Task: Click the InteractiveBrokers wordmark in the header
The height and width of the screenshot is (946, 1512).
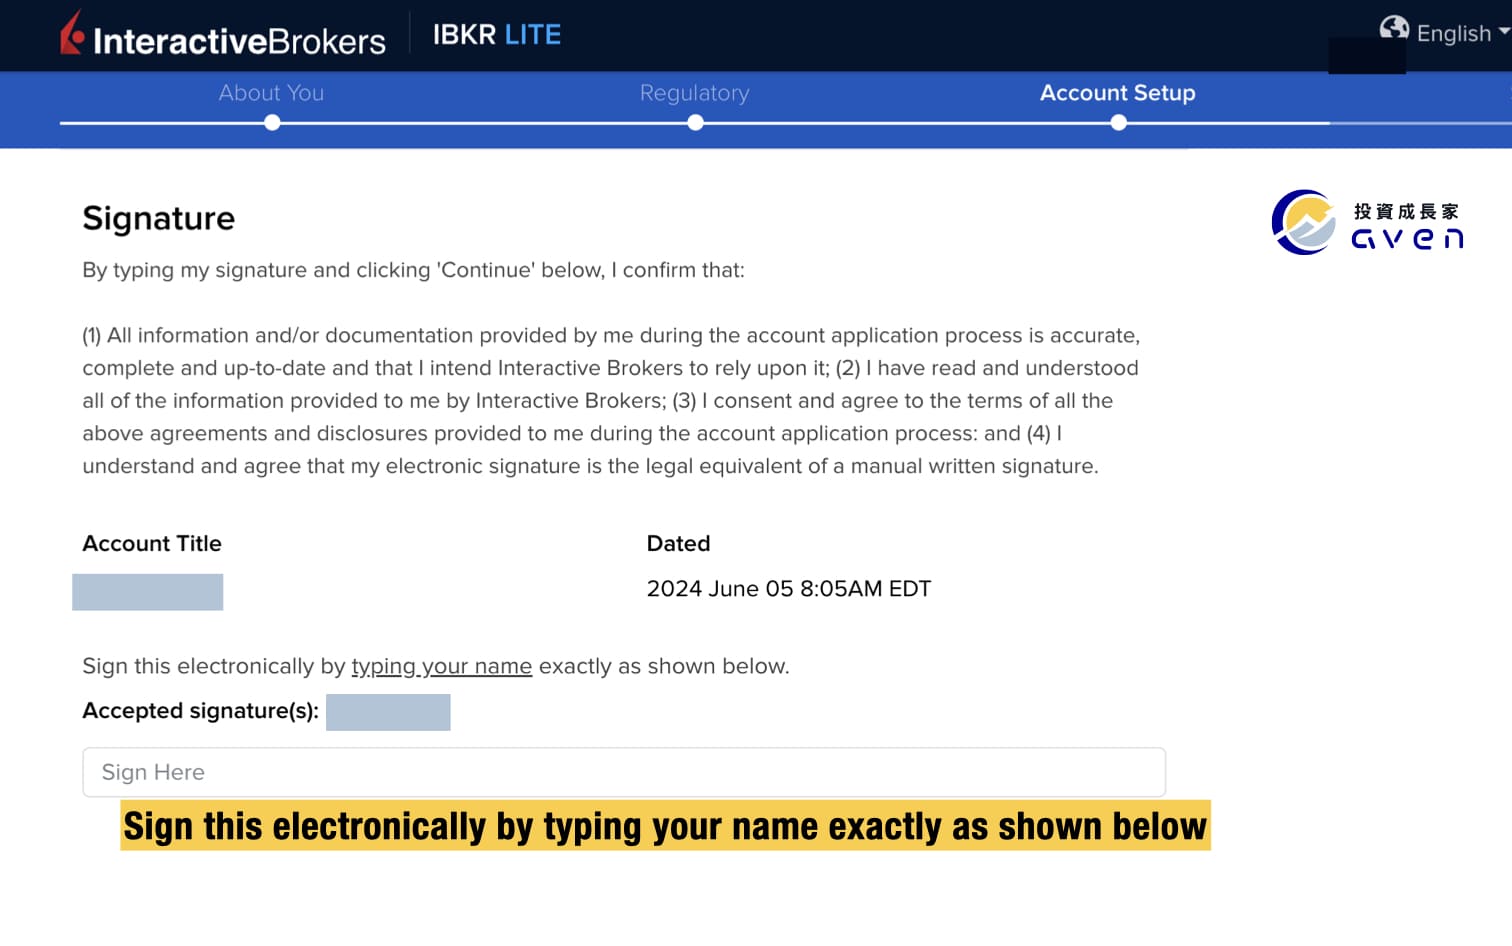Action: (x=239, y=41)
